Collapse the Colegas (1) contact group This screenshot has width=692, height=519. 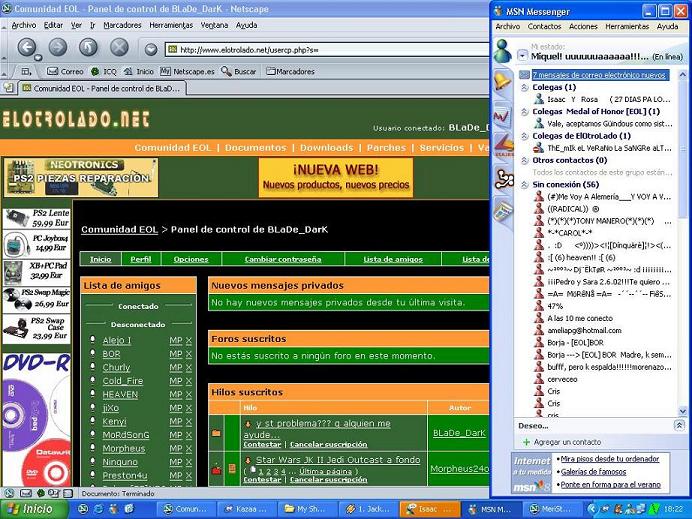pyautogui.click(x=525, y=87)
